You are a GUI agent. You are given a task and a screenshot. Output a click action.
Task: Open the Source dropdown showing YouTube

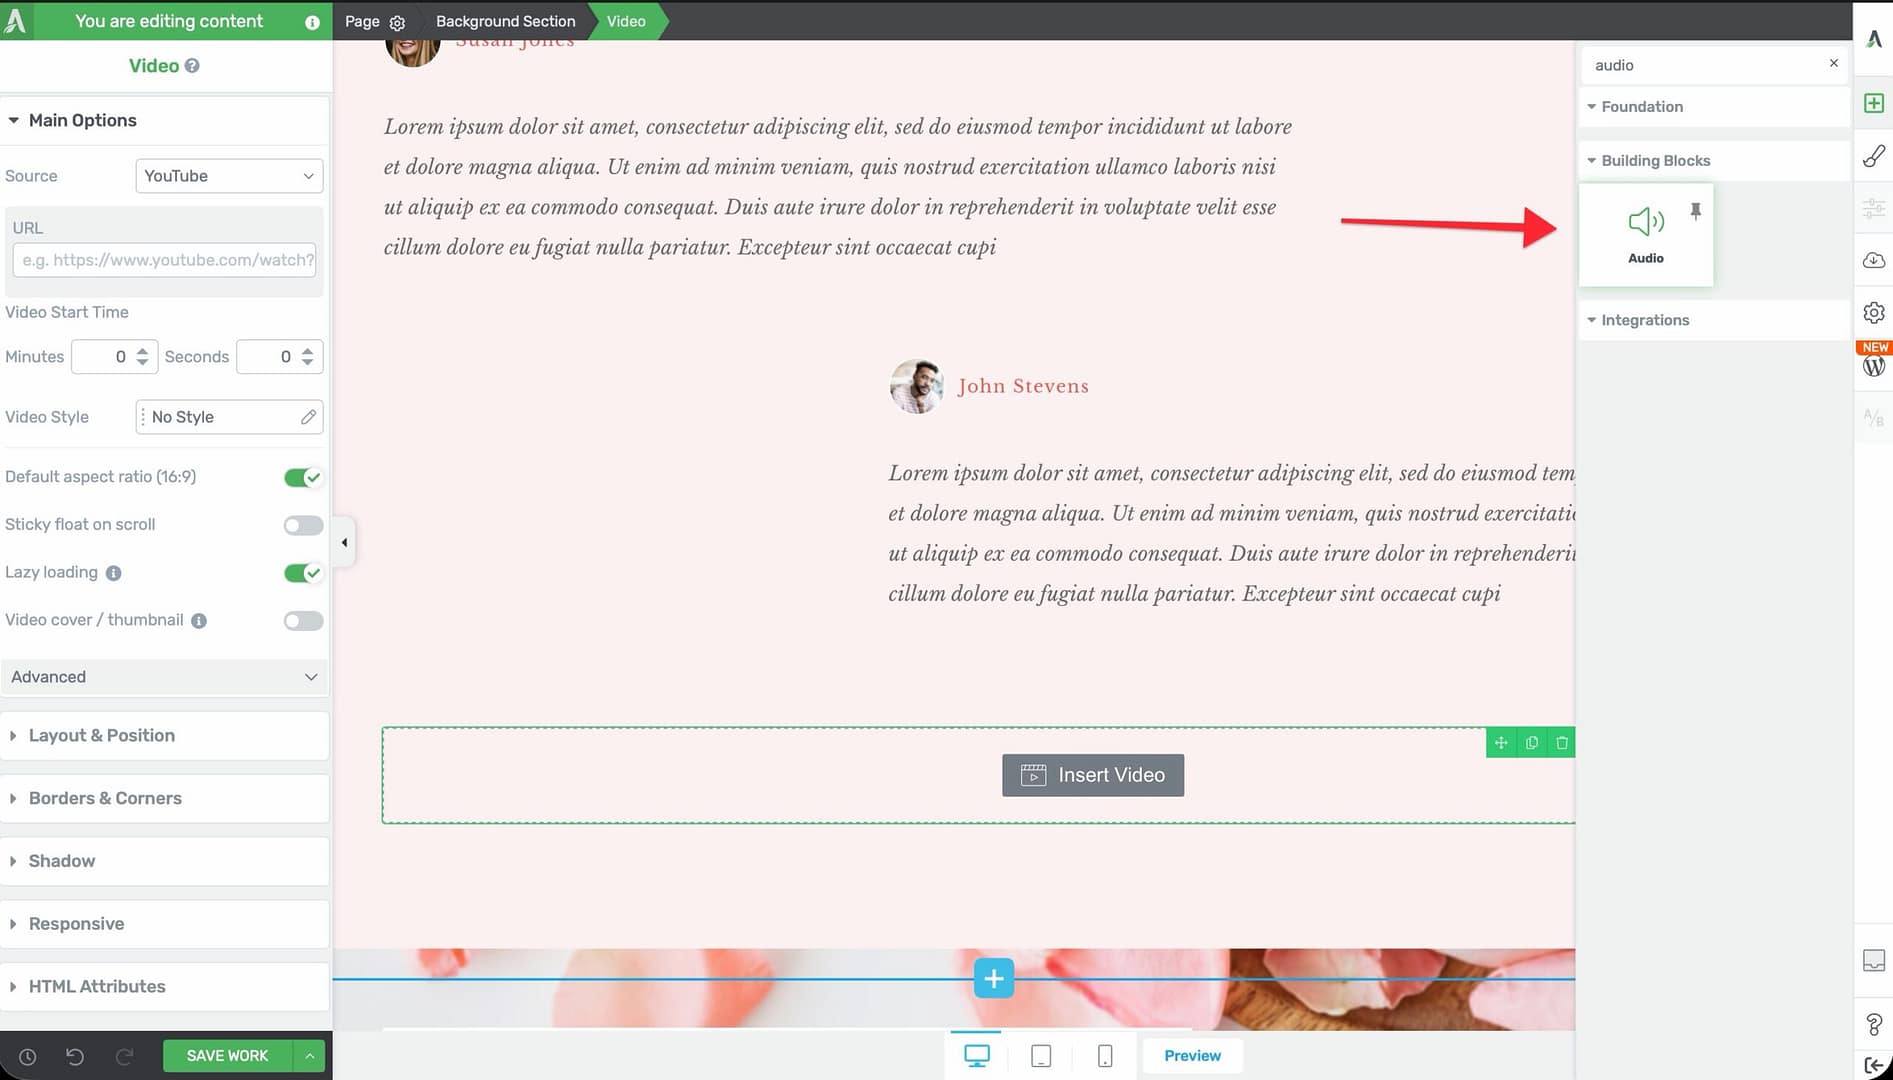(x=229, y=176)
